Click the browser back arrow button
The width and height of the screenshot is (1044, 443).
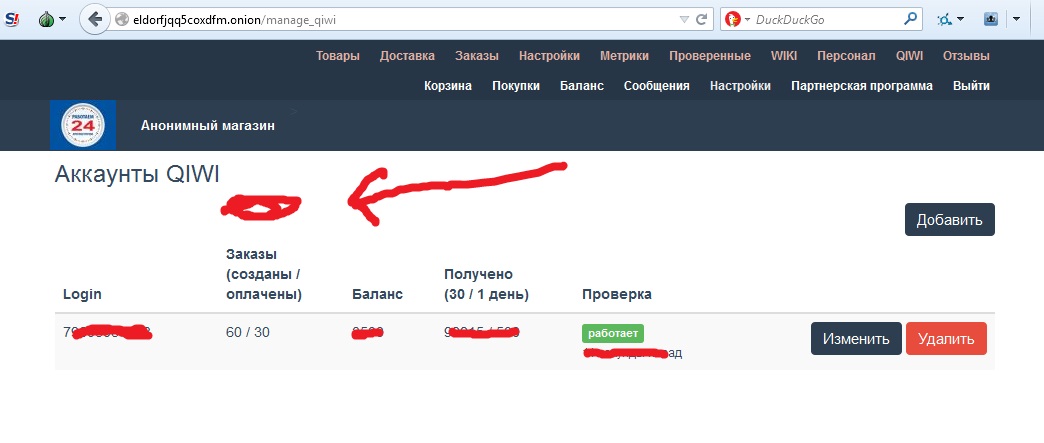(95, 19)
